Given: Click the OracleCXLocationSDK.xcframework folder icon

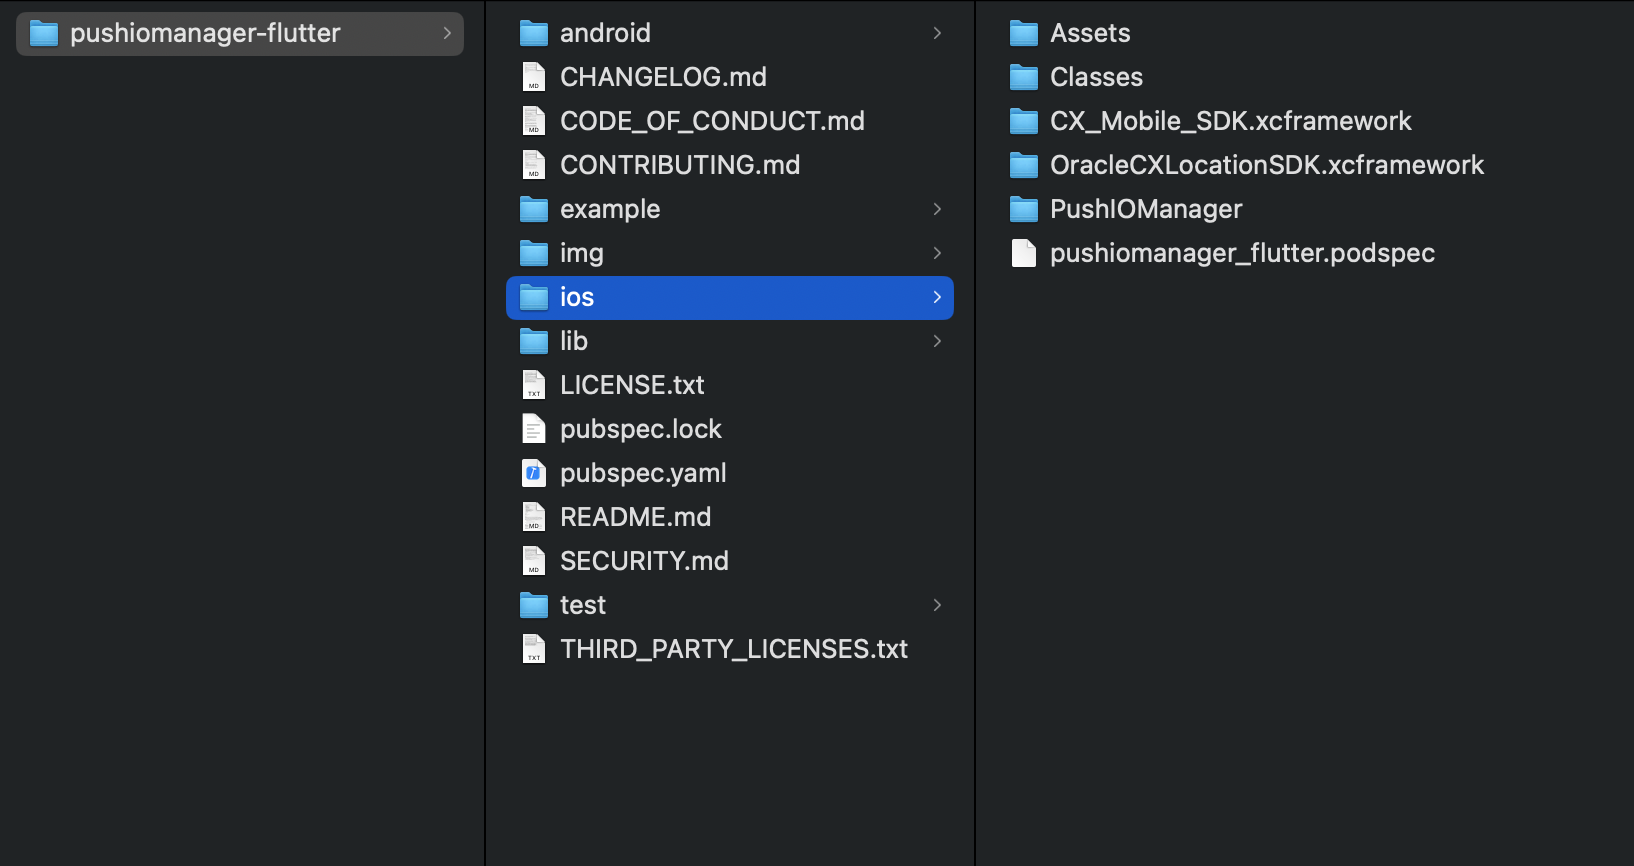Looking at the screenshot, I should tap(1024, 166).
